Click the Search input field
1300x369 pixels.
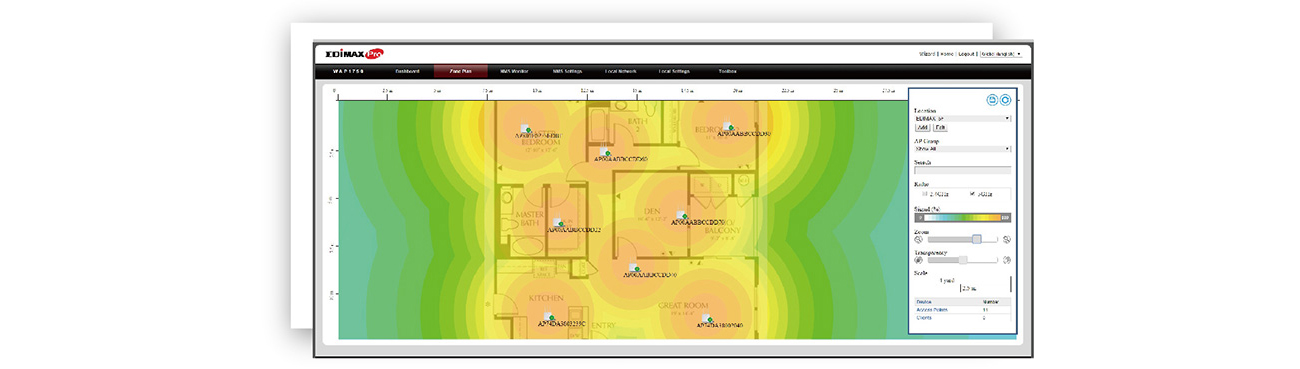click(963, 170)
